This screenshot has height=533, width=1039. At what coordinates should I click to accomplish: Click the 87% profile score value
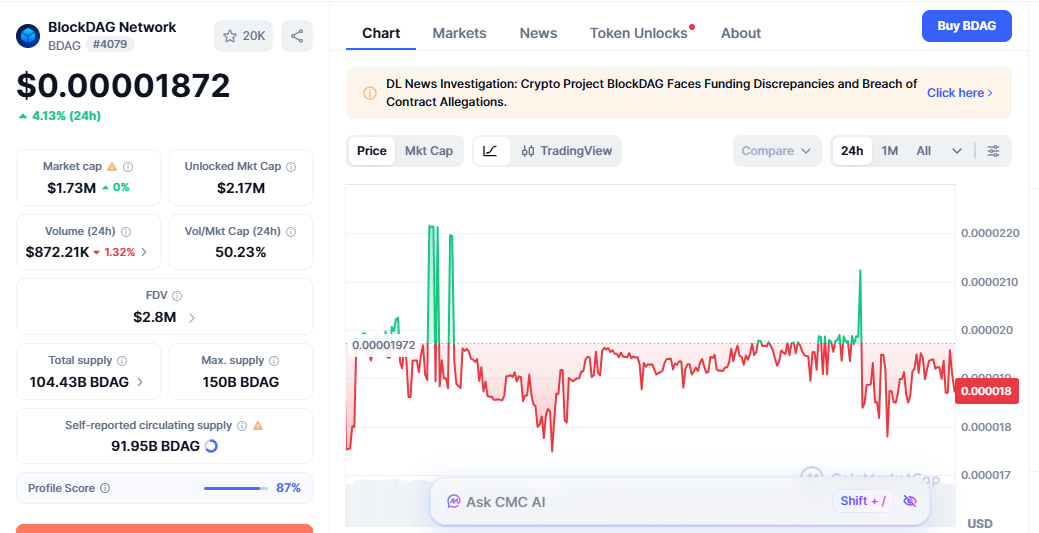pos(288,488)
